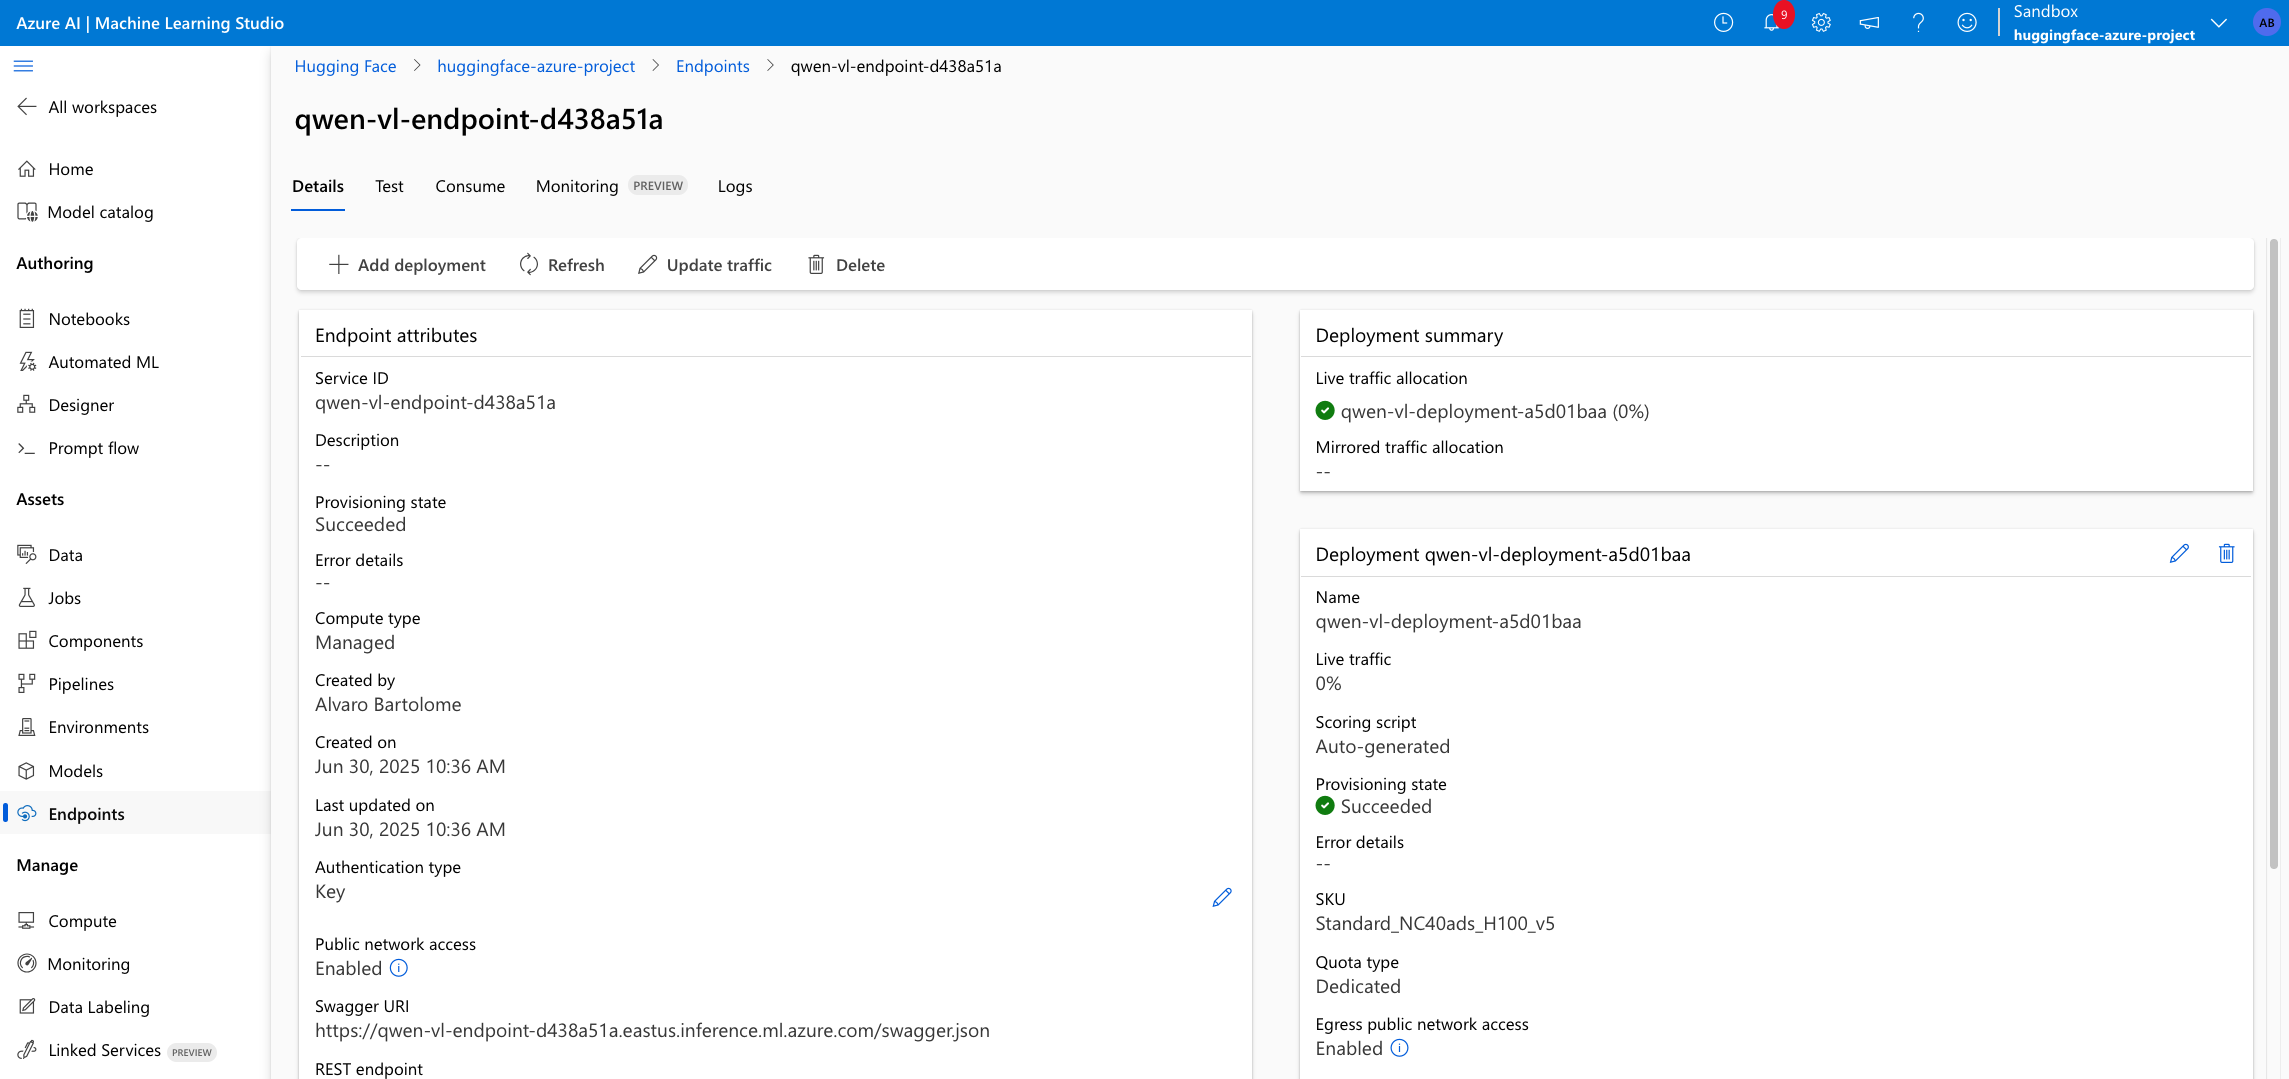Open Prompt flow

tap(93, 447)
